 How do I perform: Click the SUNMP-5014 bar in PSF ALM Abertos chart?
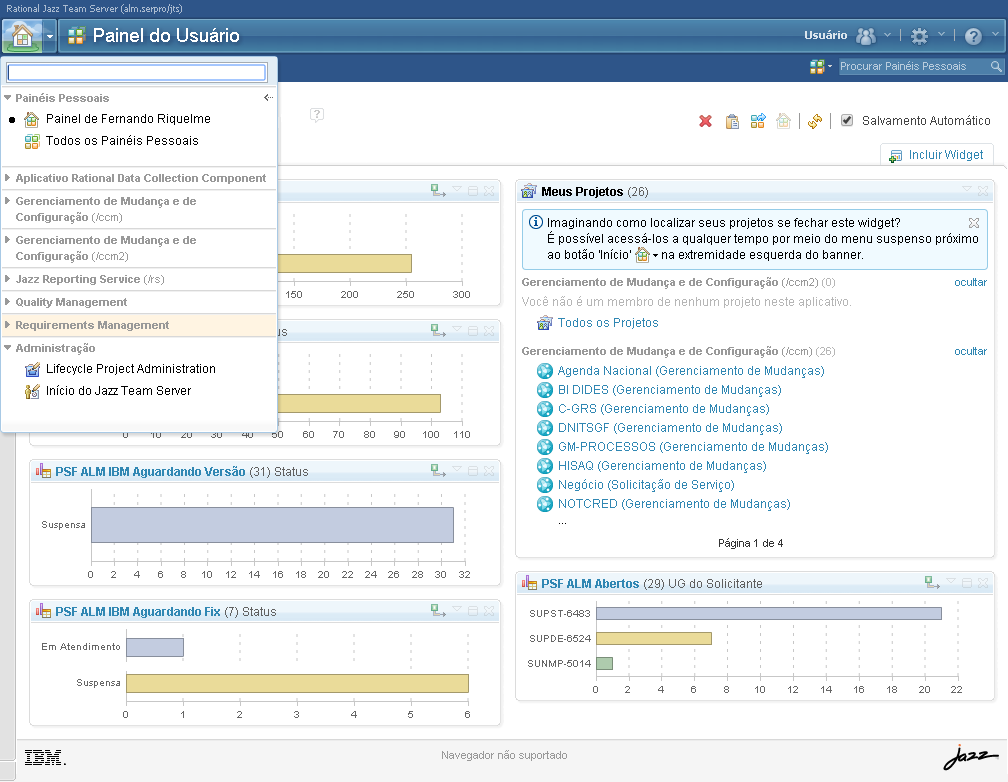click(x=604, y=663)
